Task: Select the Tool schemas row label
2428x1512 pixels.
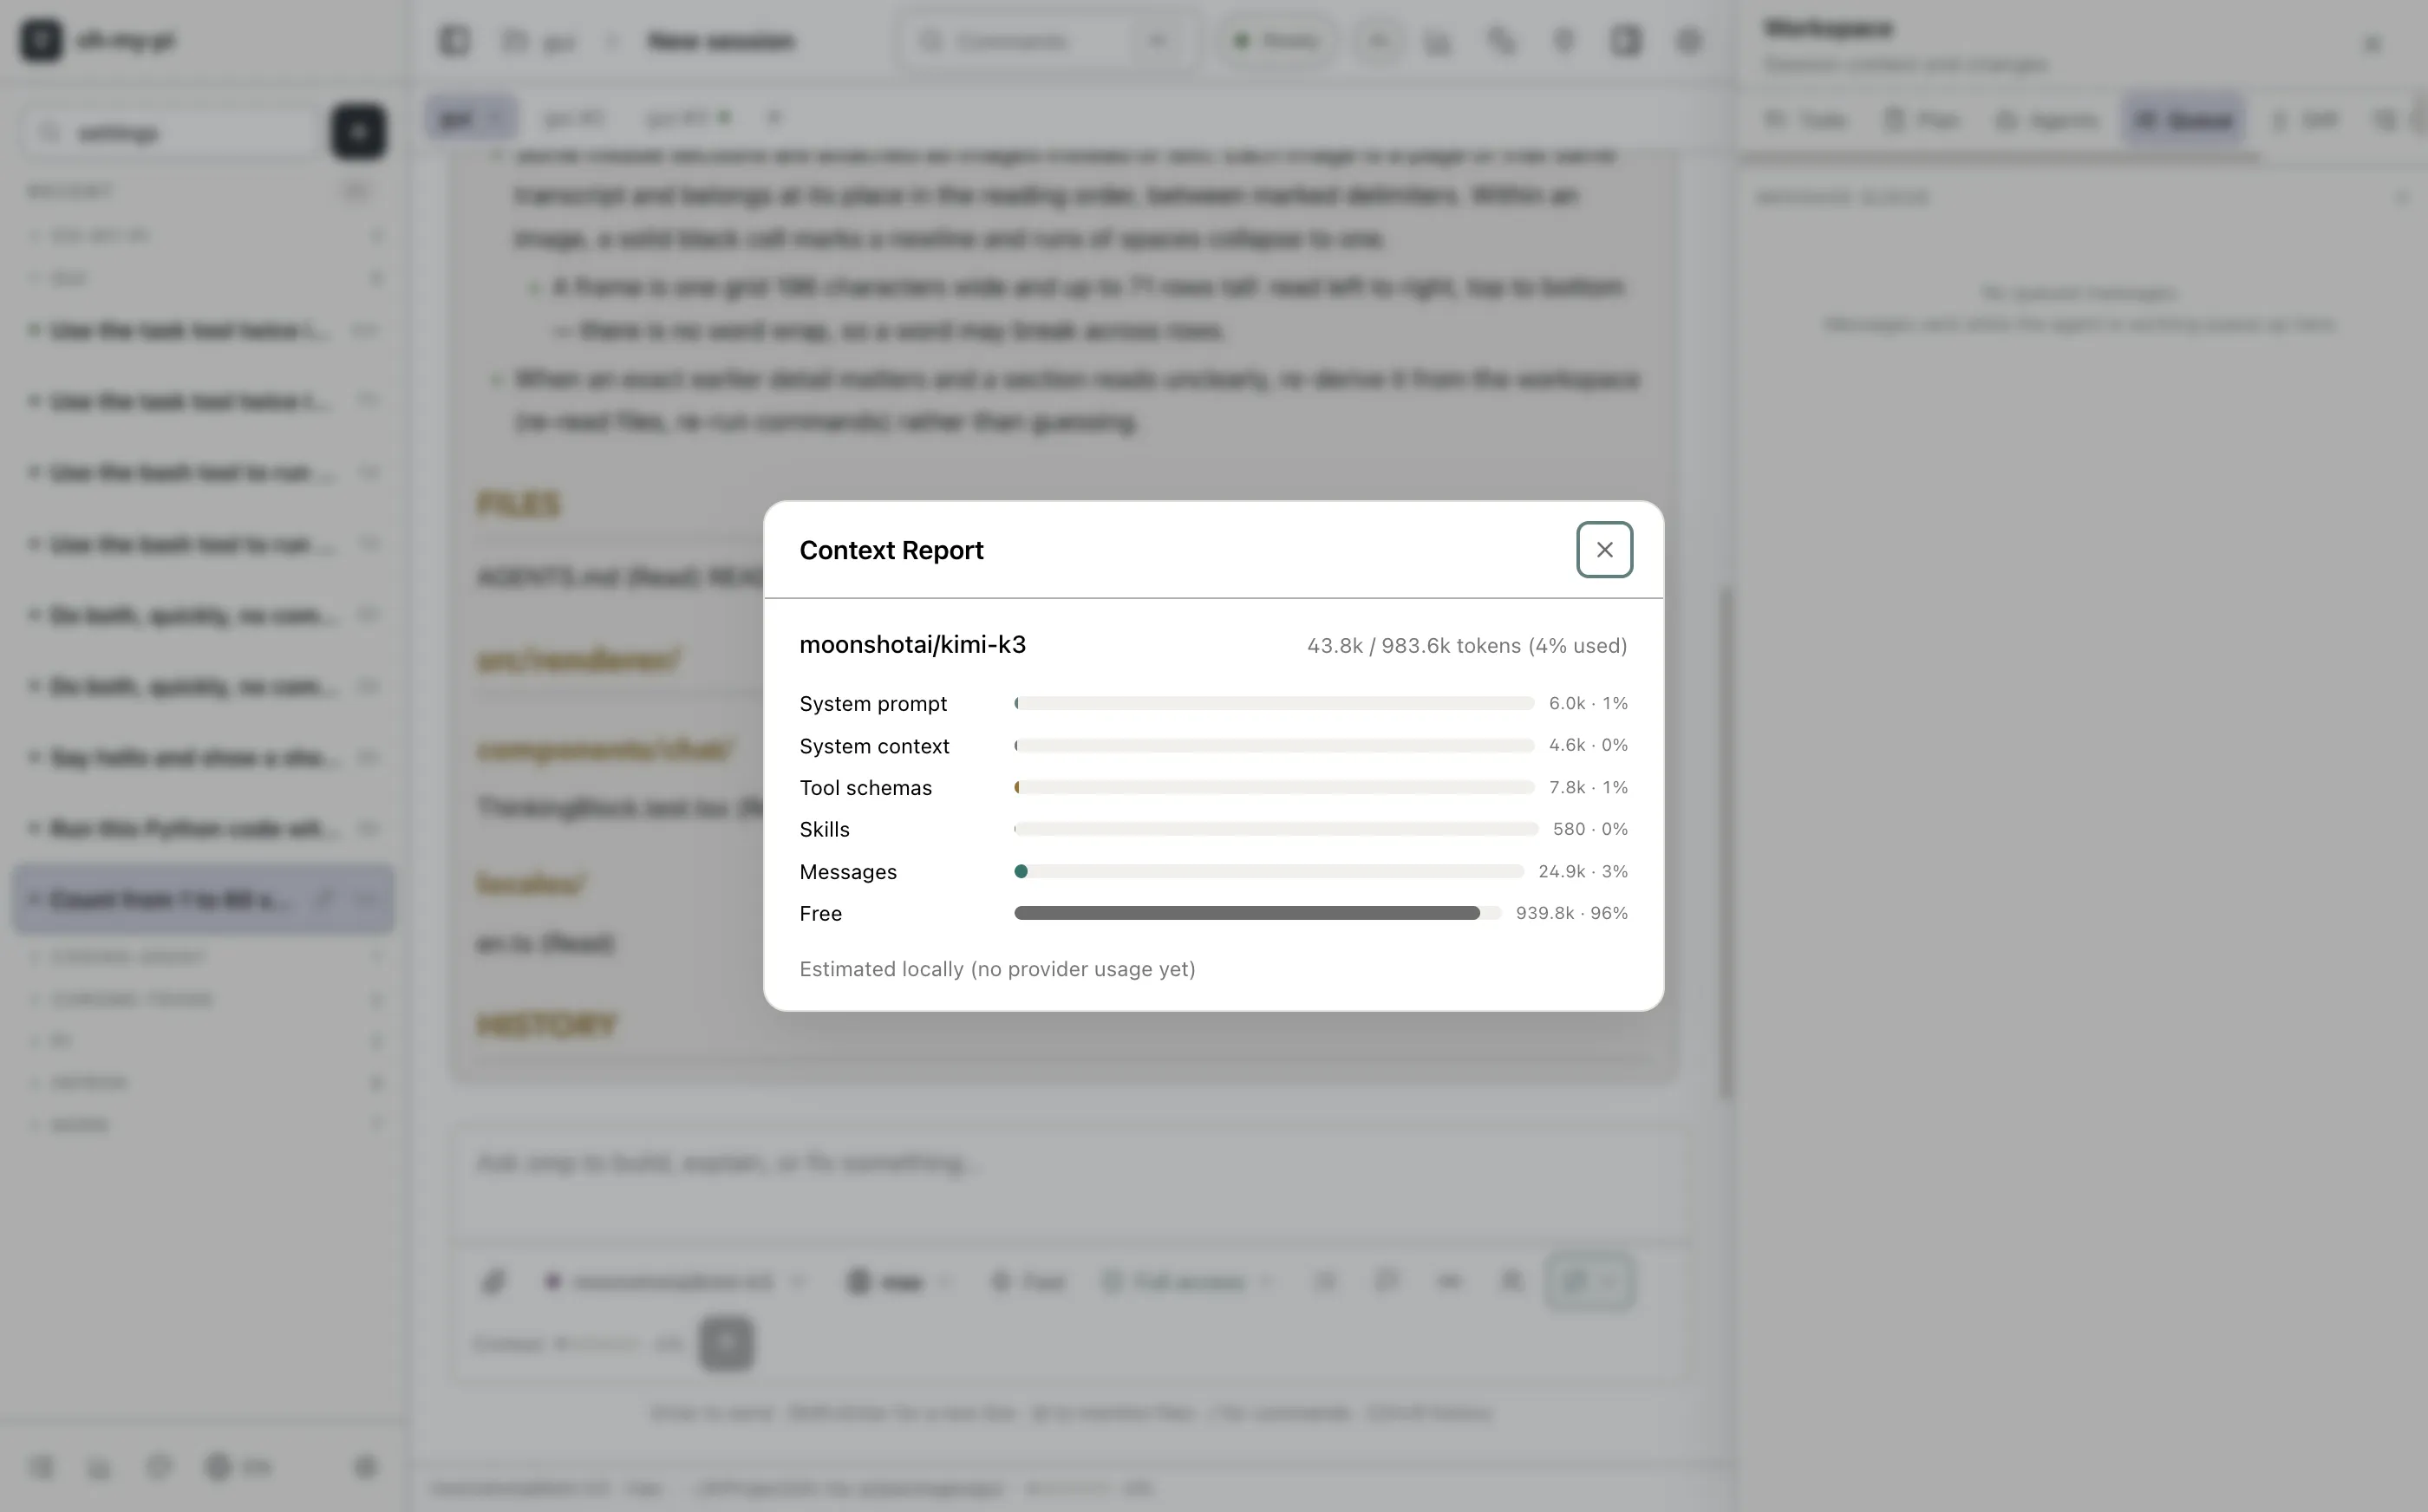Action: tap(865, 788)
